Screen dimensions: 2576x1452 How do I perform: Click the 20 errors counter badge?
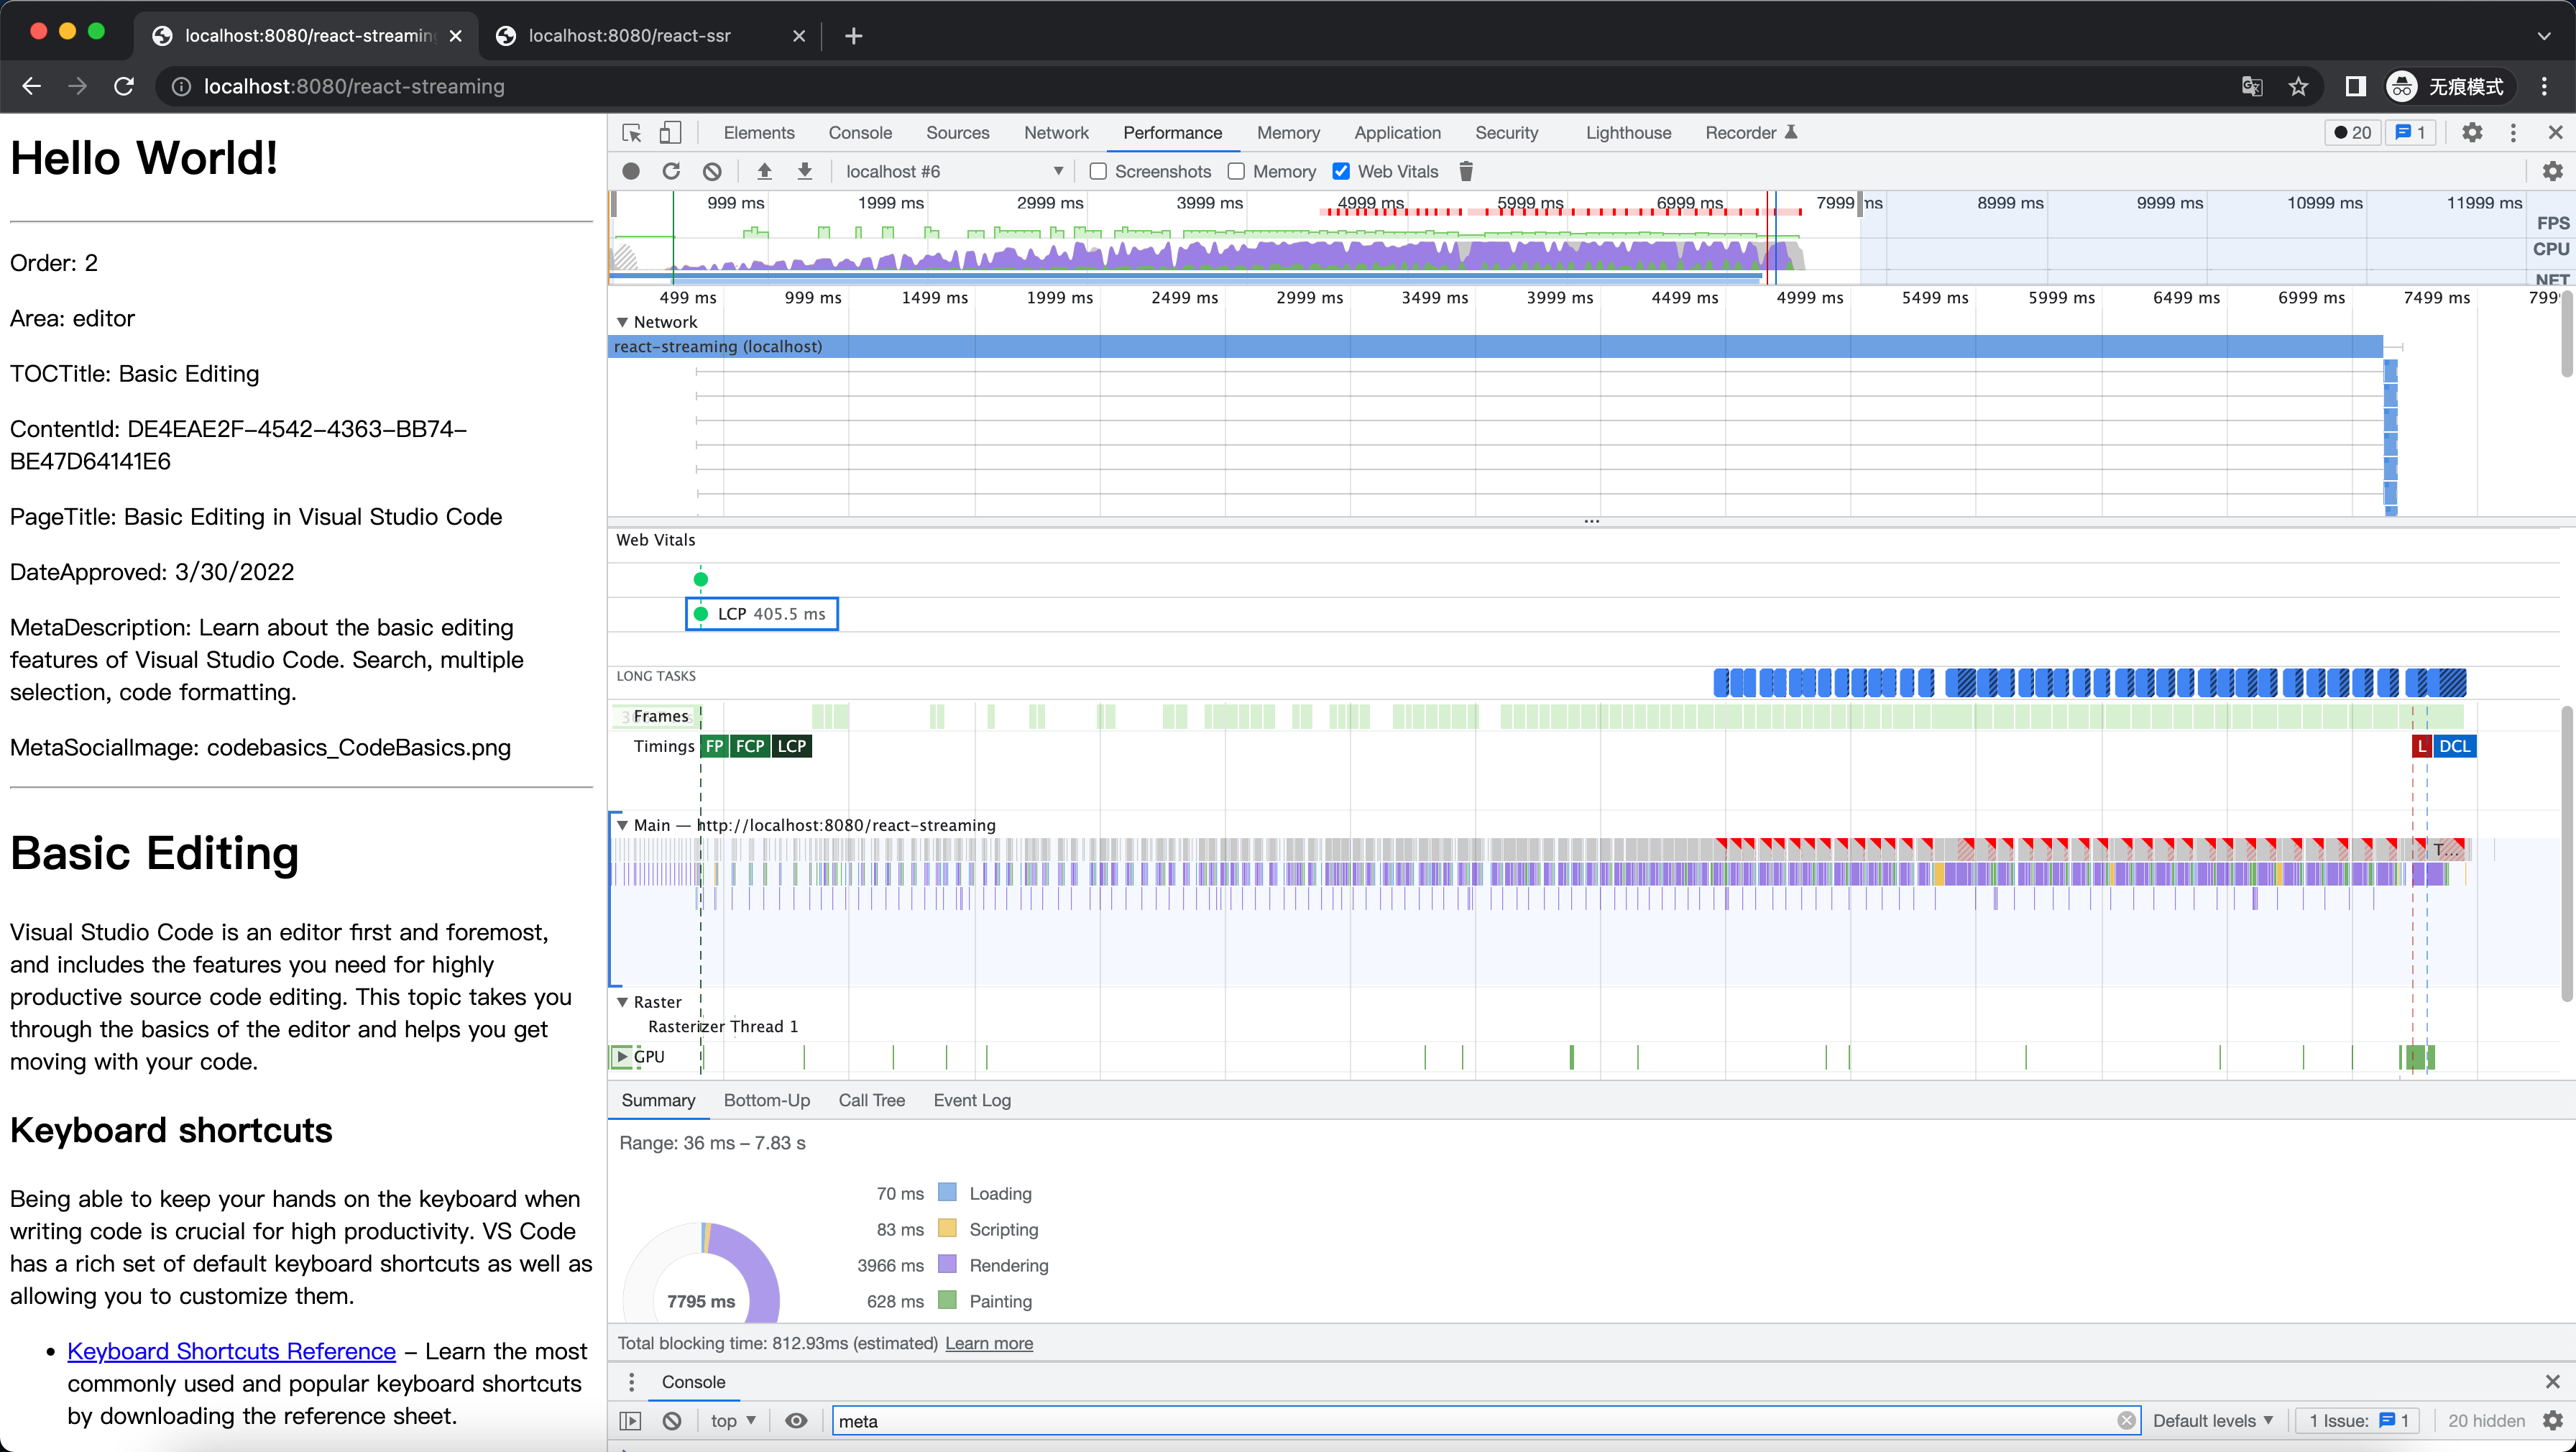(2353, 133)
